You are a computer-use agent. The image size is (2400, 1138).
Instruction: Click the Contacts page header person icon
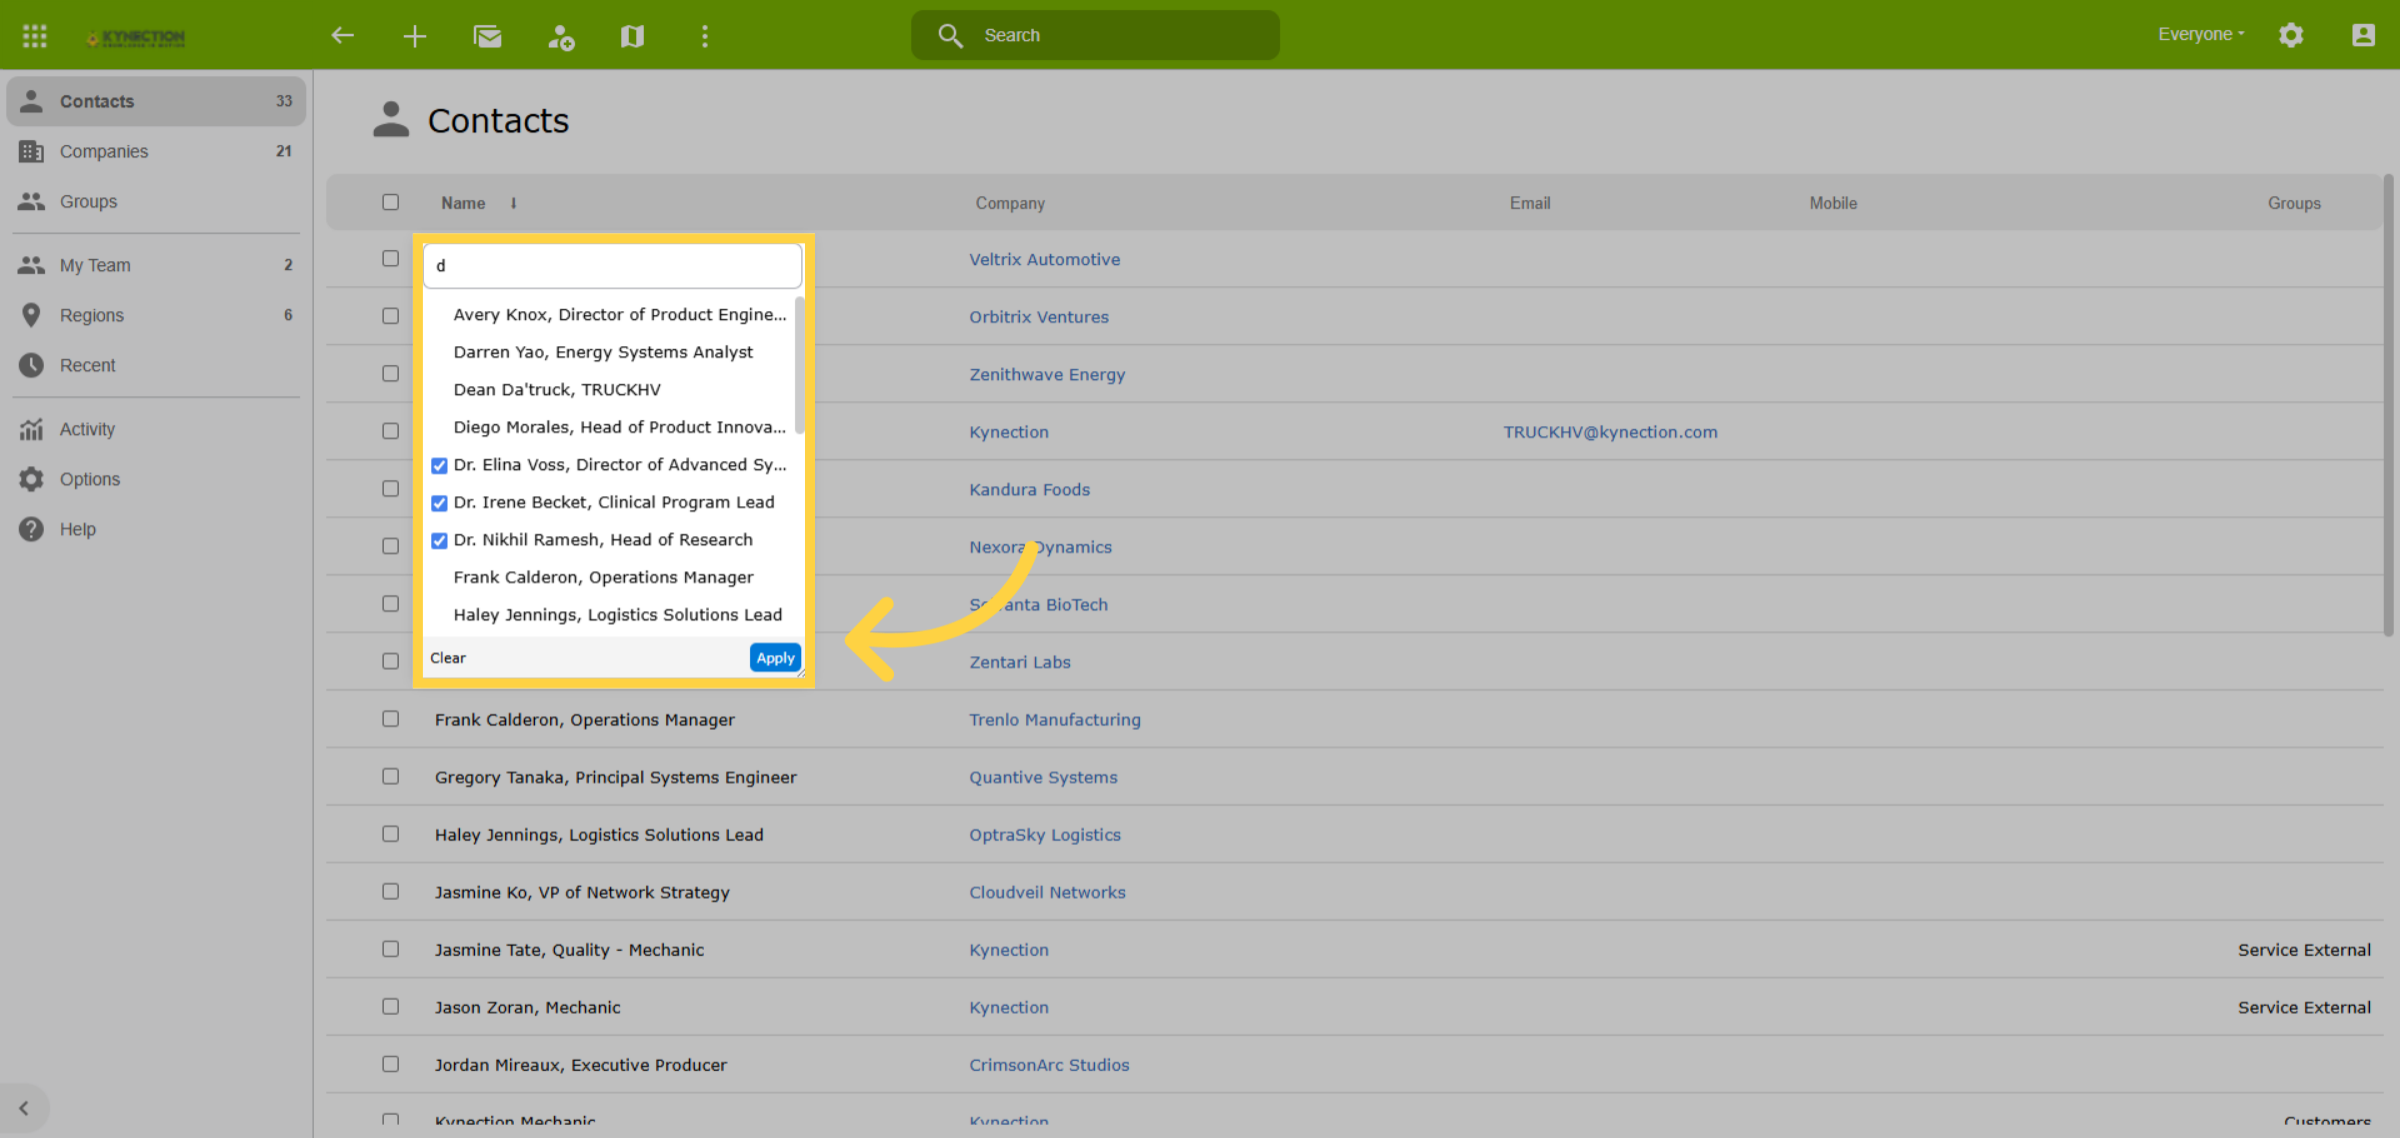click(x=391, y=119)
